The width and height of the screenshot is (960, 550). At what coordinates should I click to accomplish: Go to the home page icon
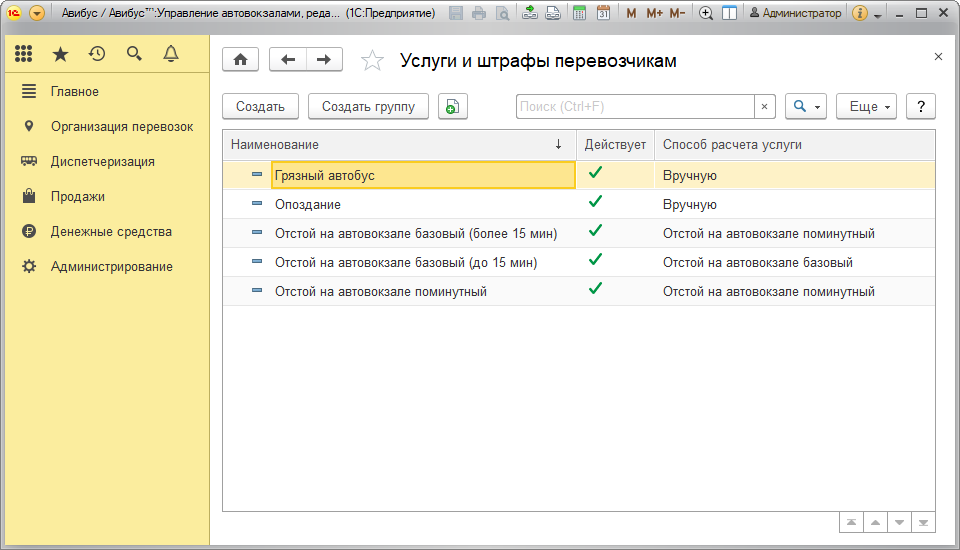coord(240,60)
